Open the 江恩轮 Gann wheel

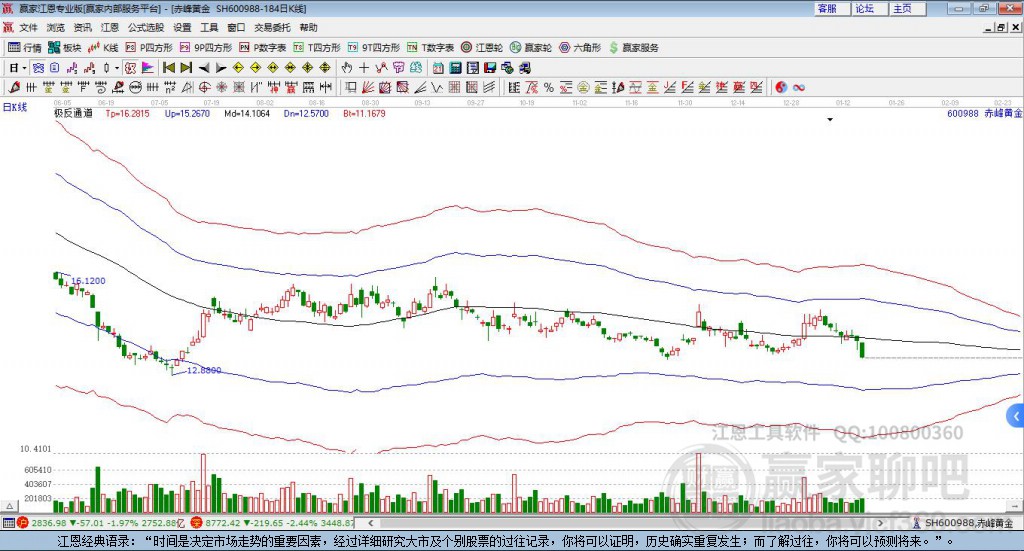point(482,48)
